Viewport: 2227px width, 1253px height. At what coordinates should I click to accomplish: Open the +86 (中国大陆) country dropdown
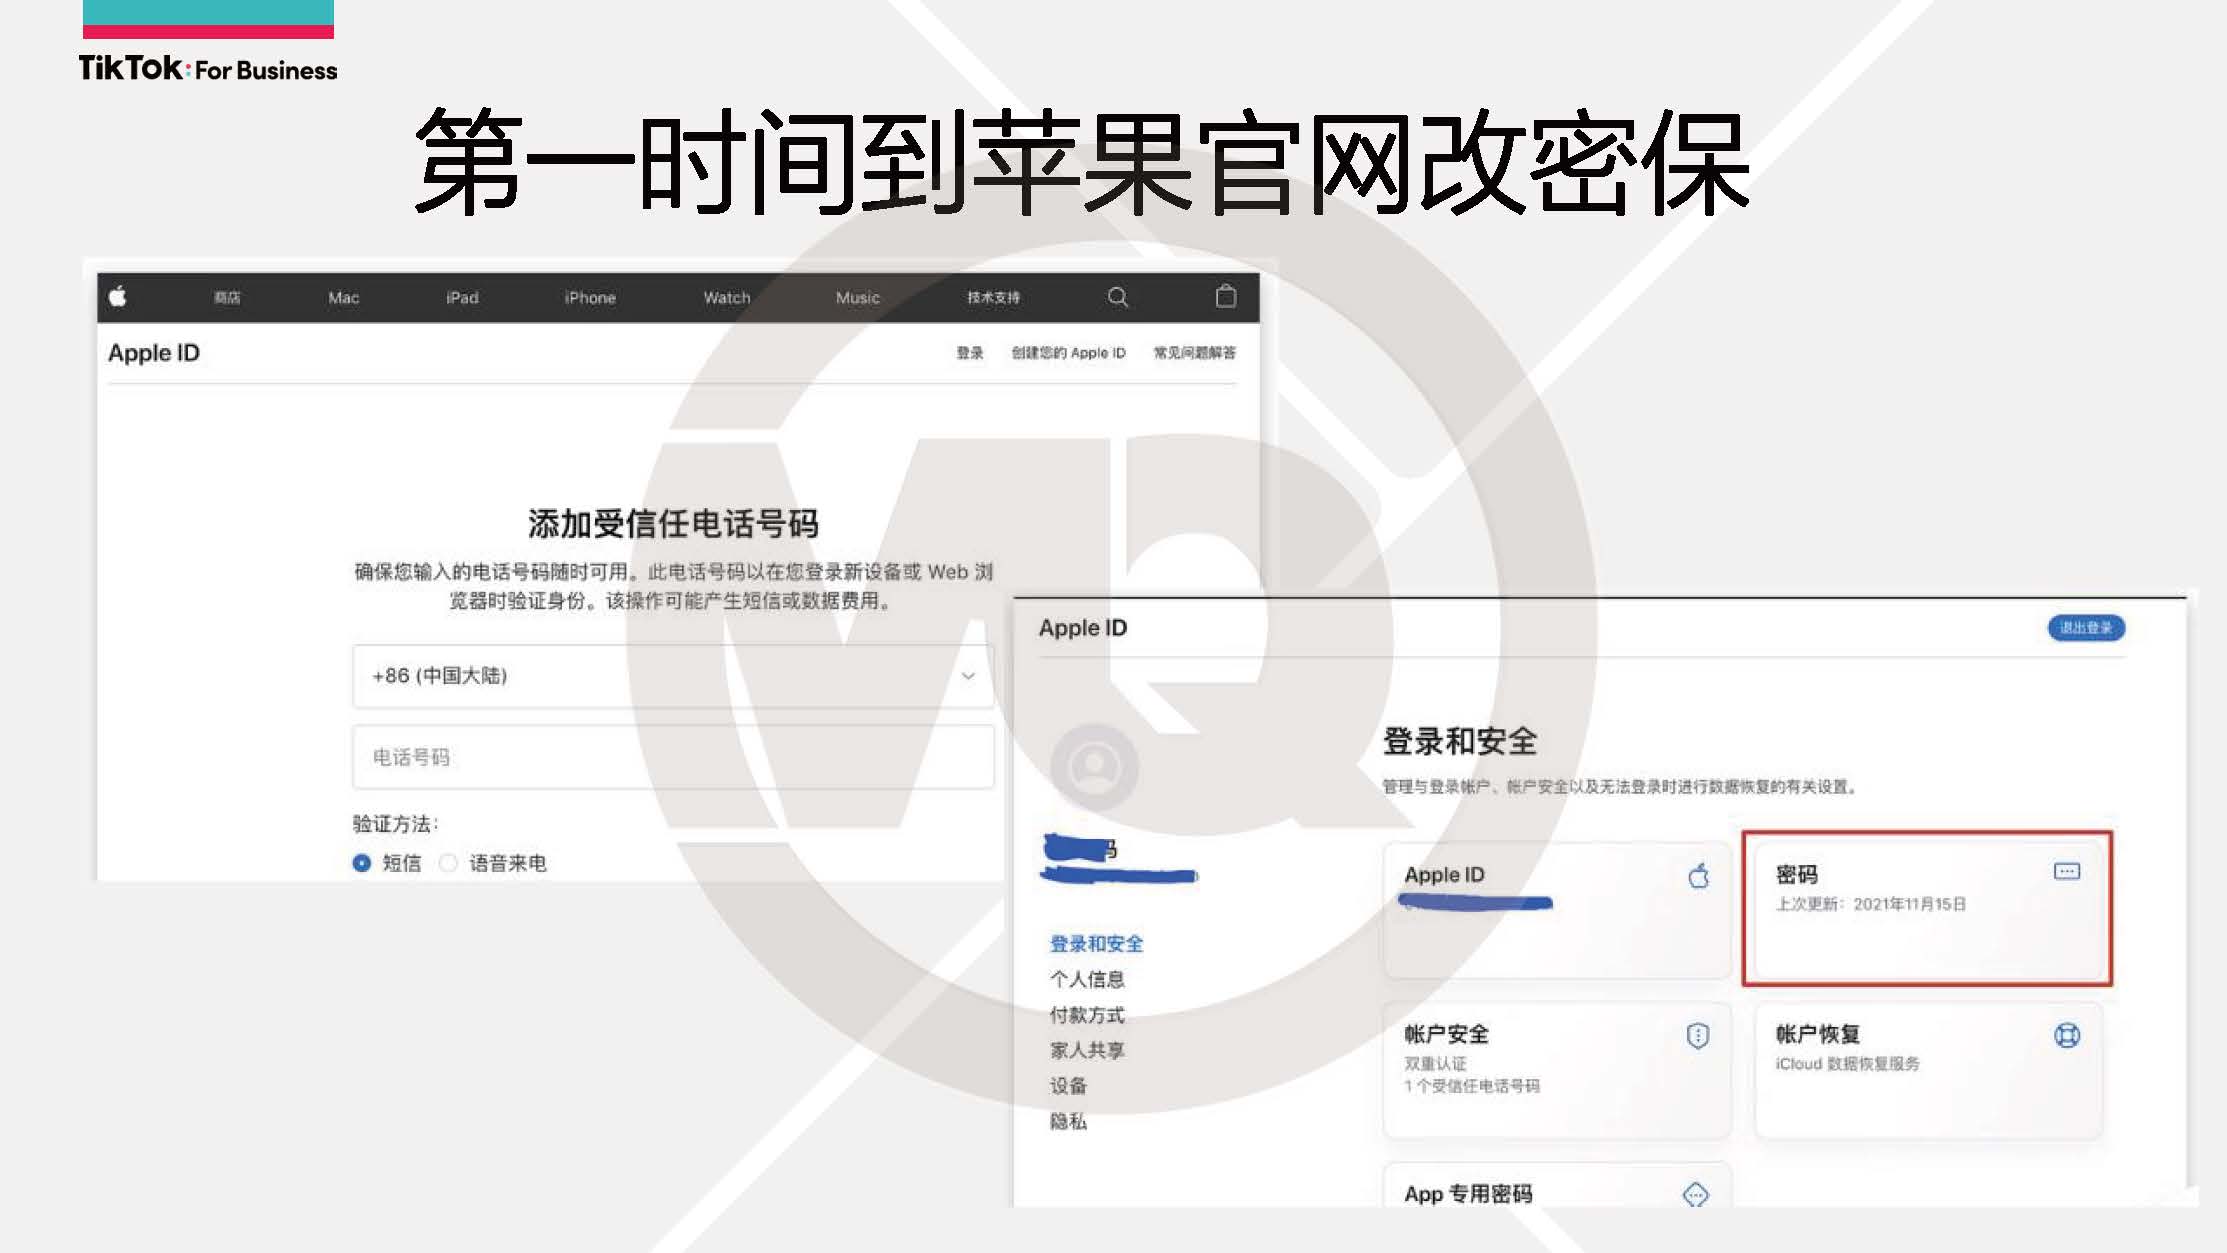673,676
